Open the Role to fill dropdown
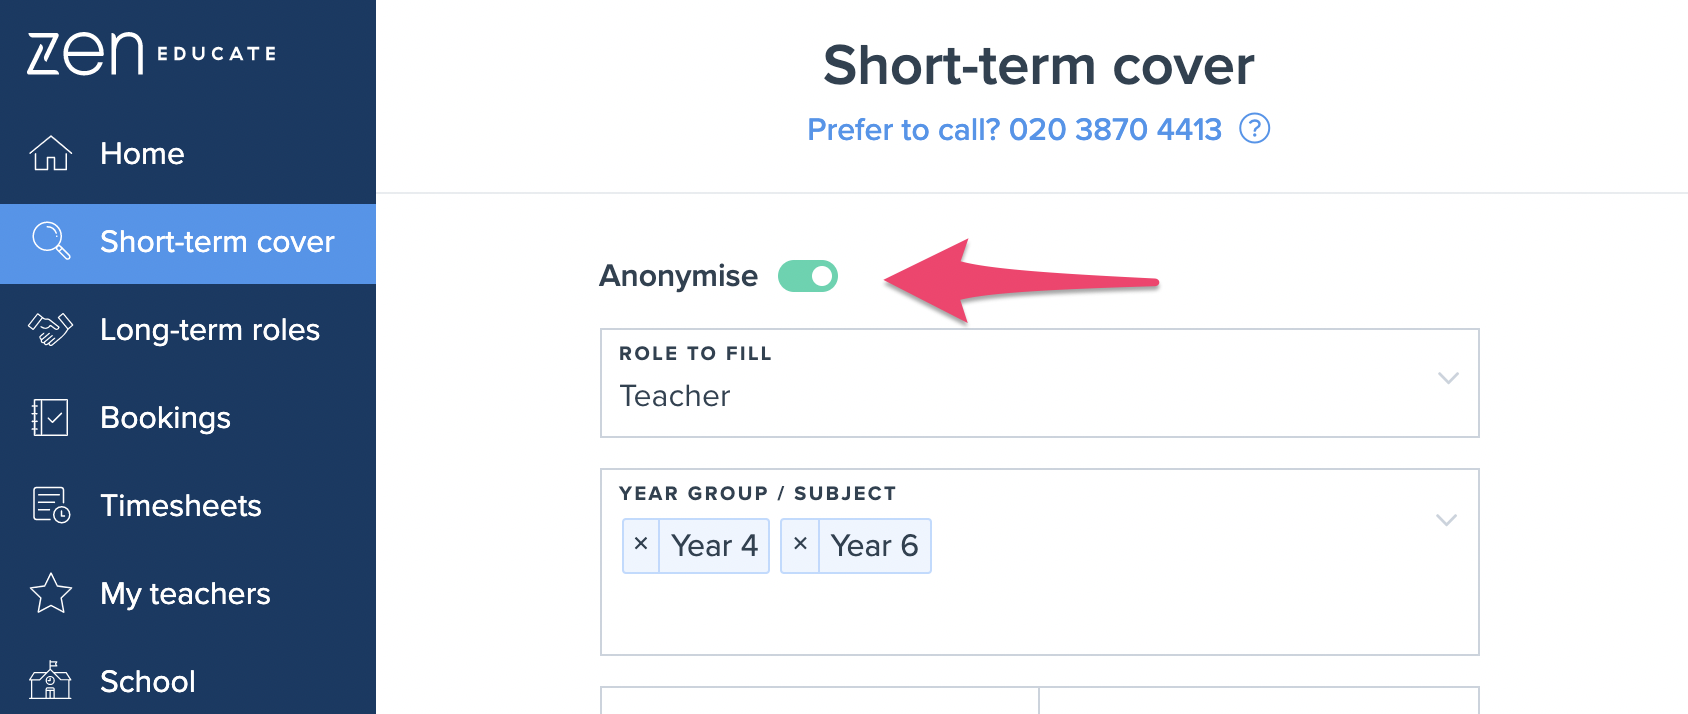Screen dimensions: 1688x714 1039,383
